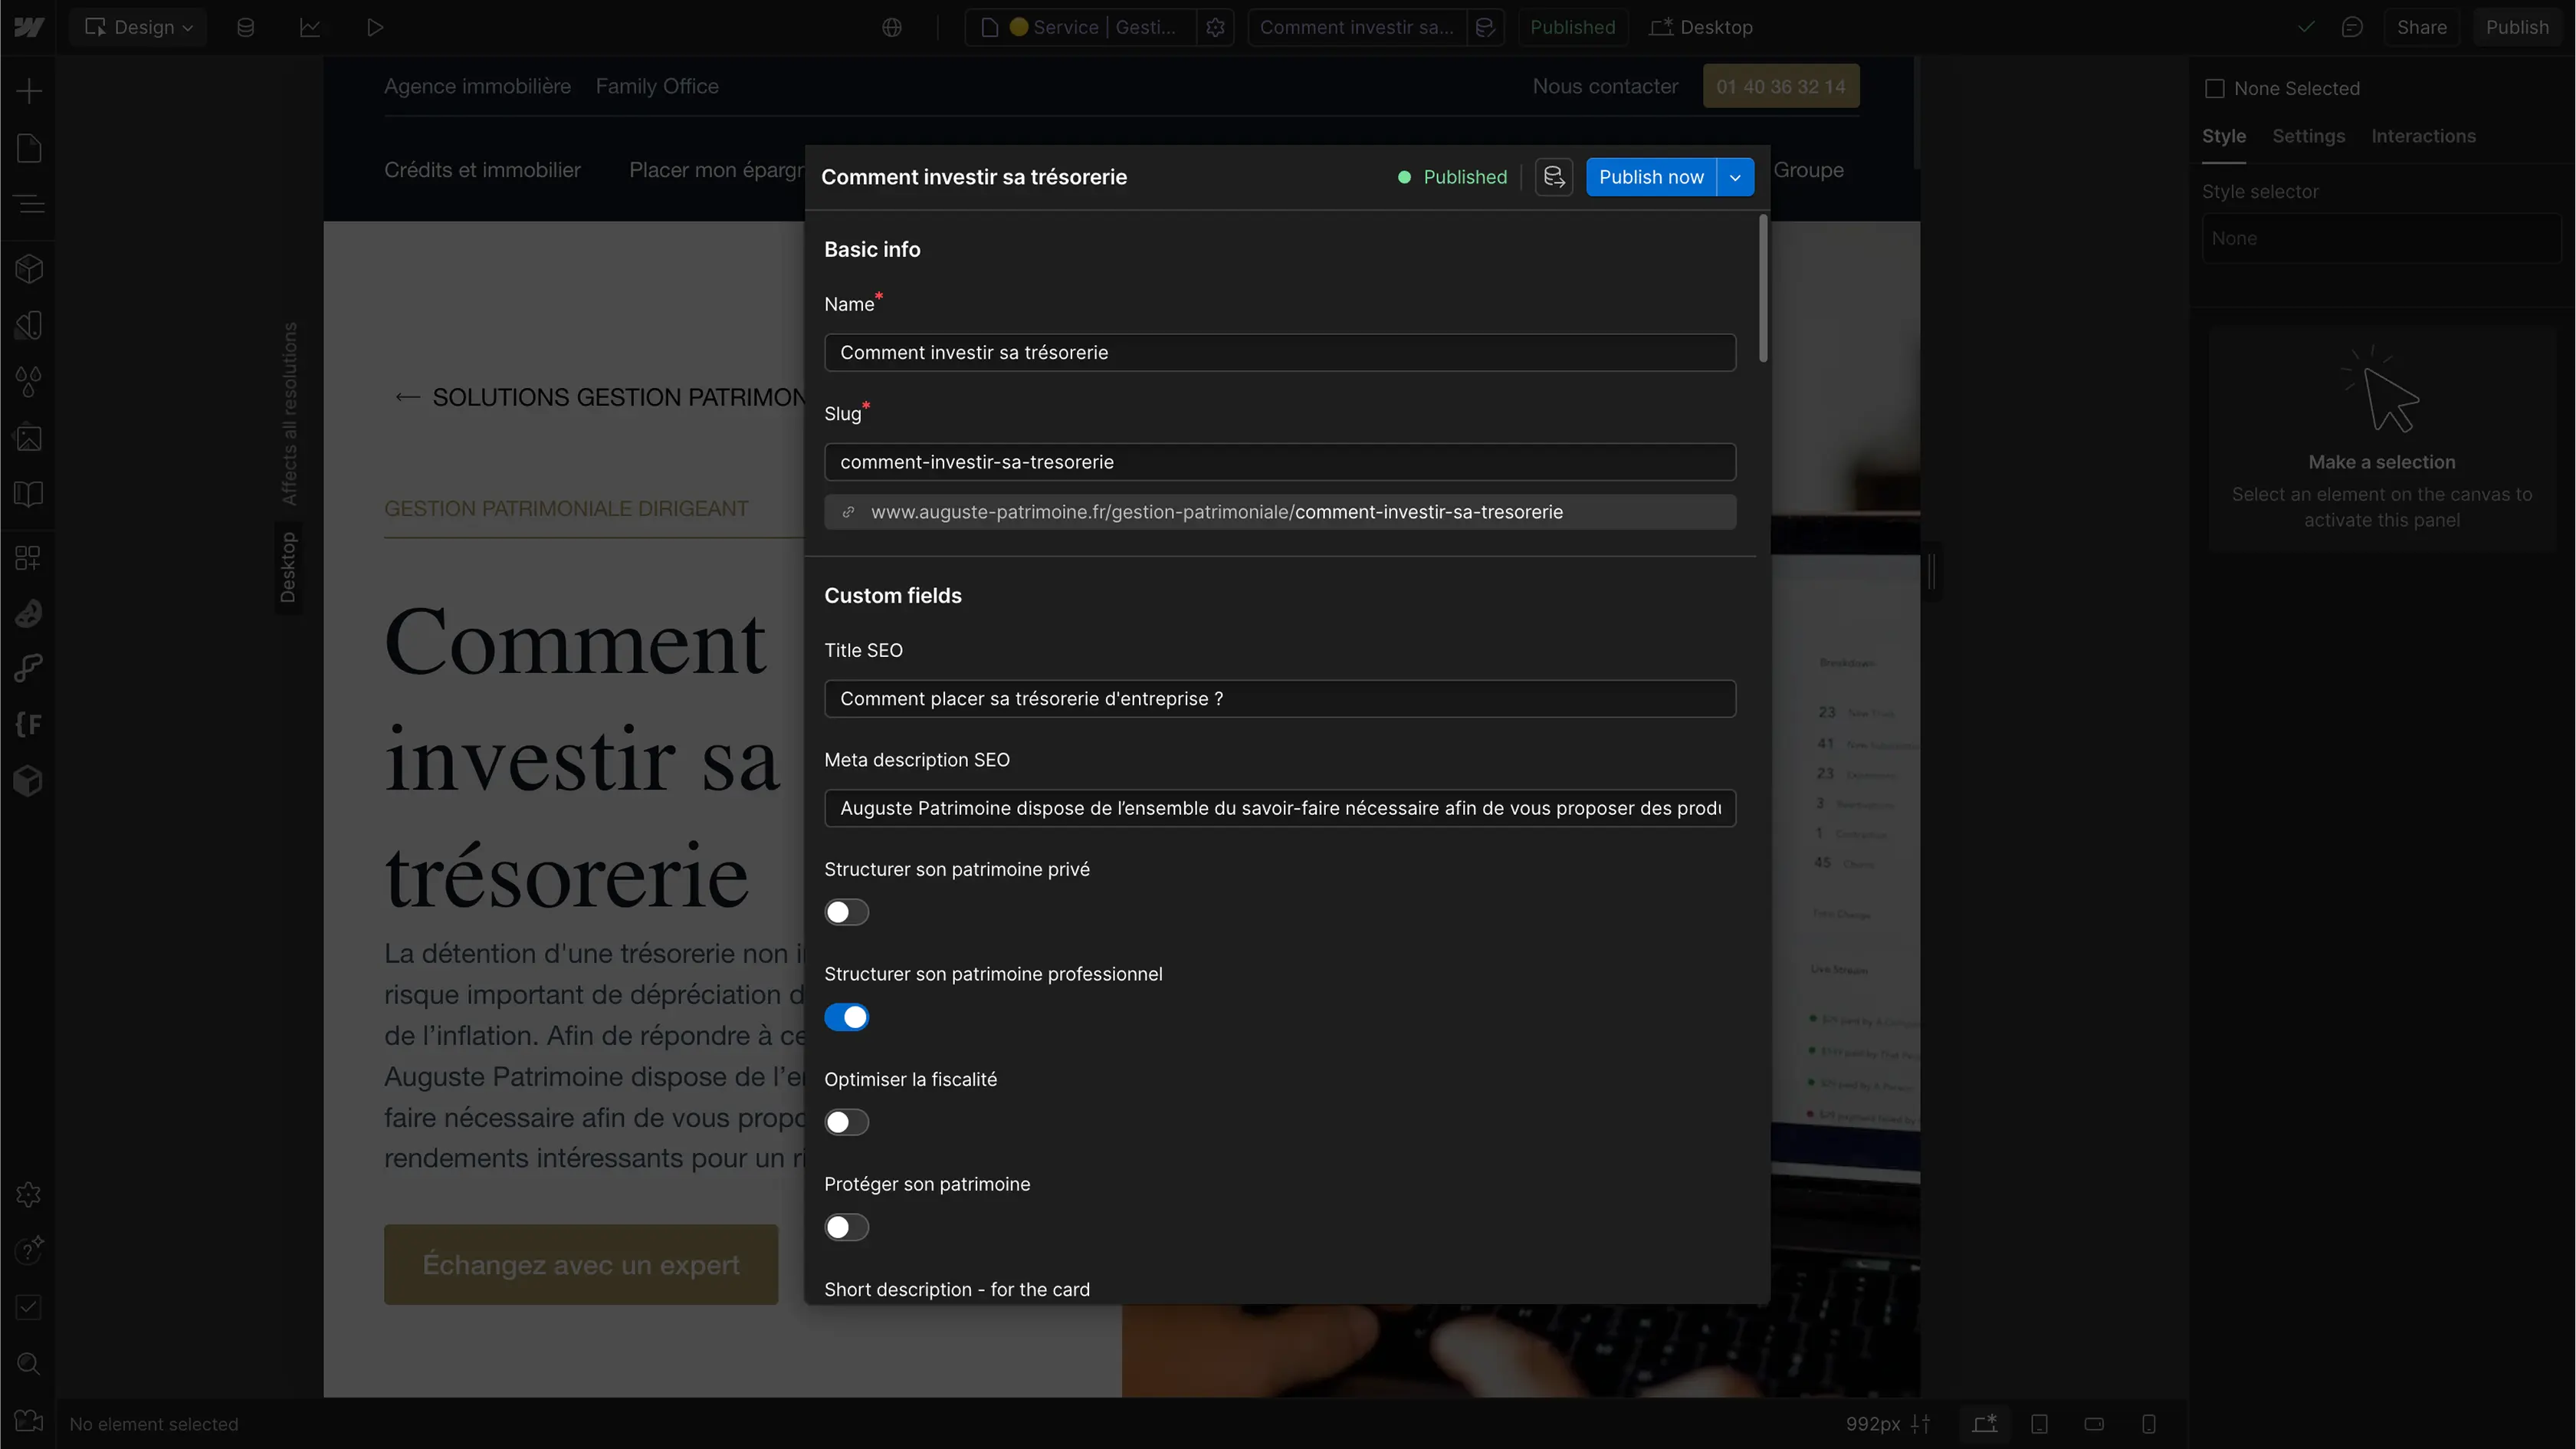Open the open-book sidebar icon

pos(28,494)
